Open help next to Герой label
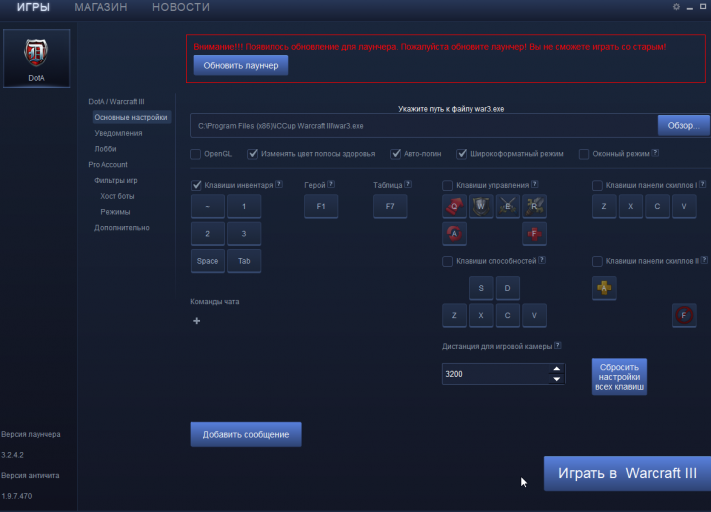Image resolution: width=711 pixels, height=512 pixels. (x=331, y=184)
